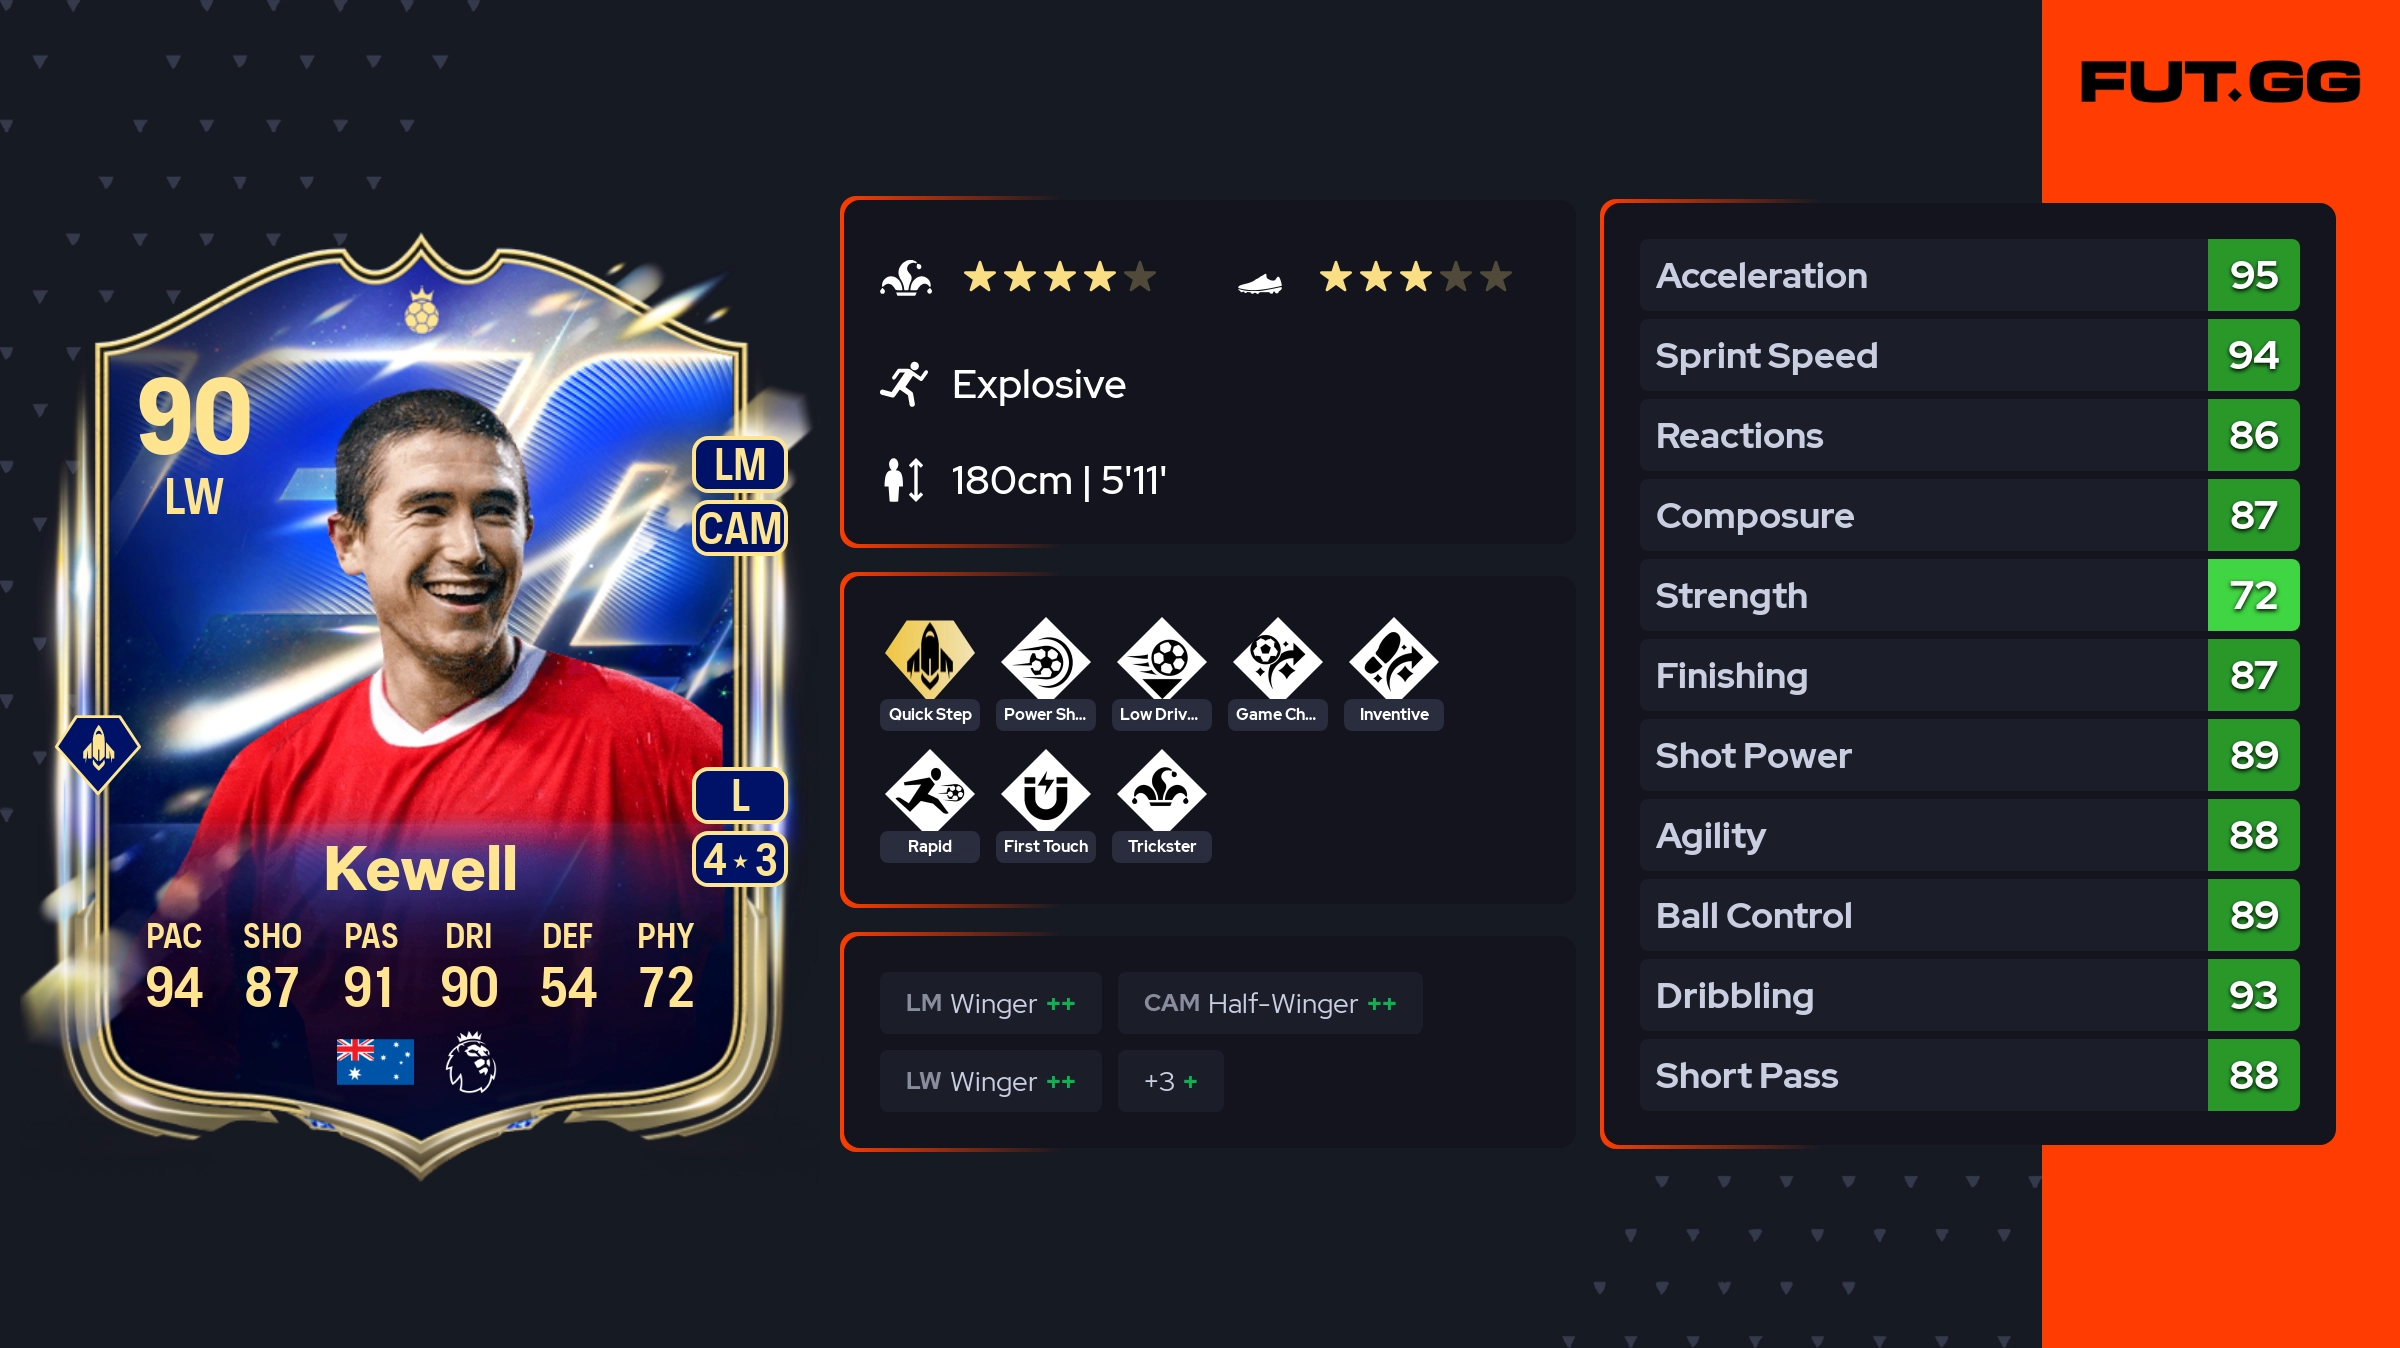This screenshot has width=2400, height=1348.
Task: Select the LM Winger role chip
Action: 991,1003
